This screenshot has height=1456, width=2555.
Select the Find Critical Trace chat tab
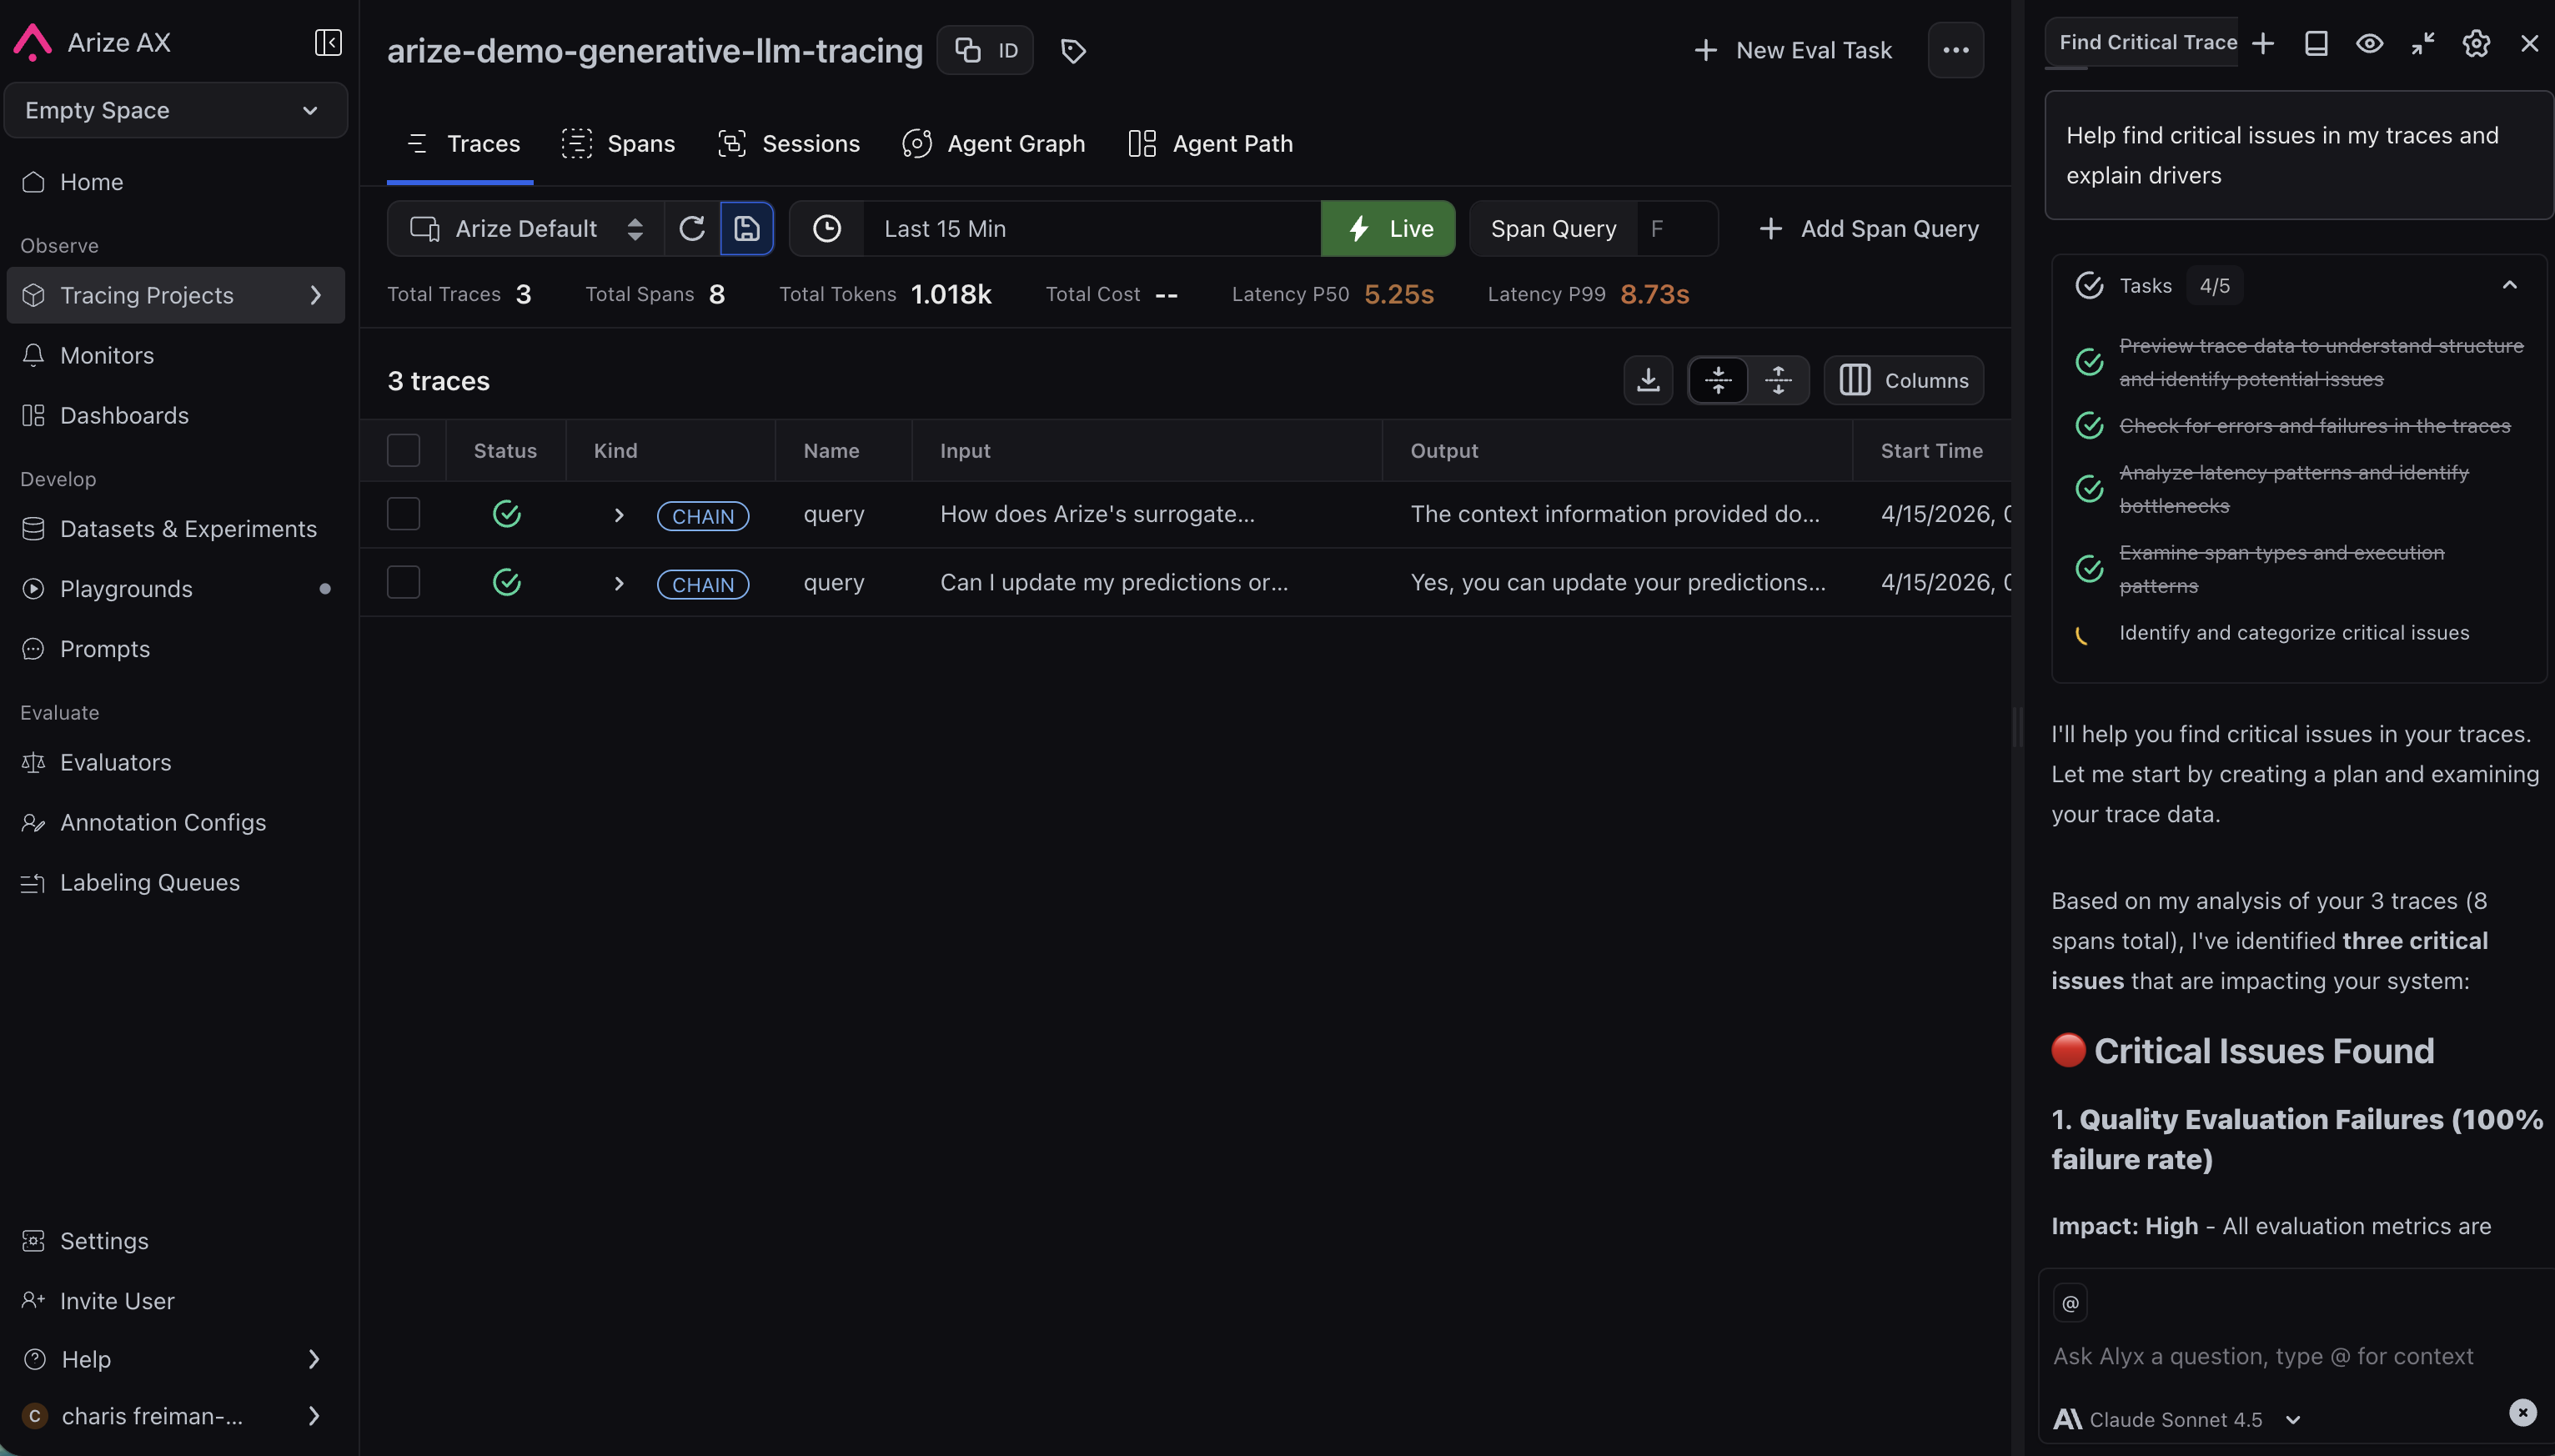pyautogui.click(x=2142, y=42)
